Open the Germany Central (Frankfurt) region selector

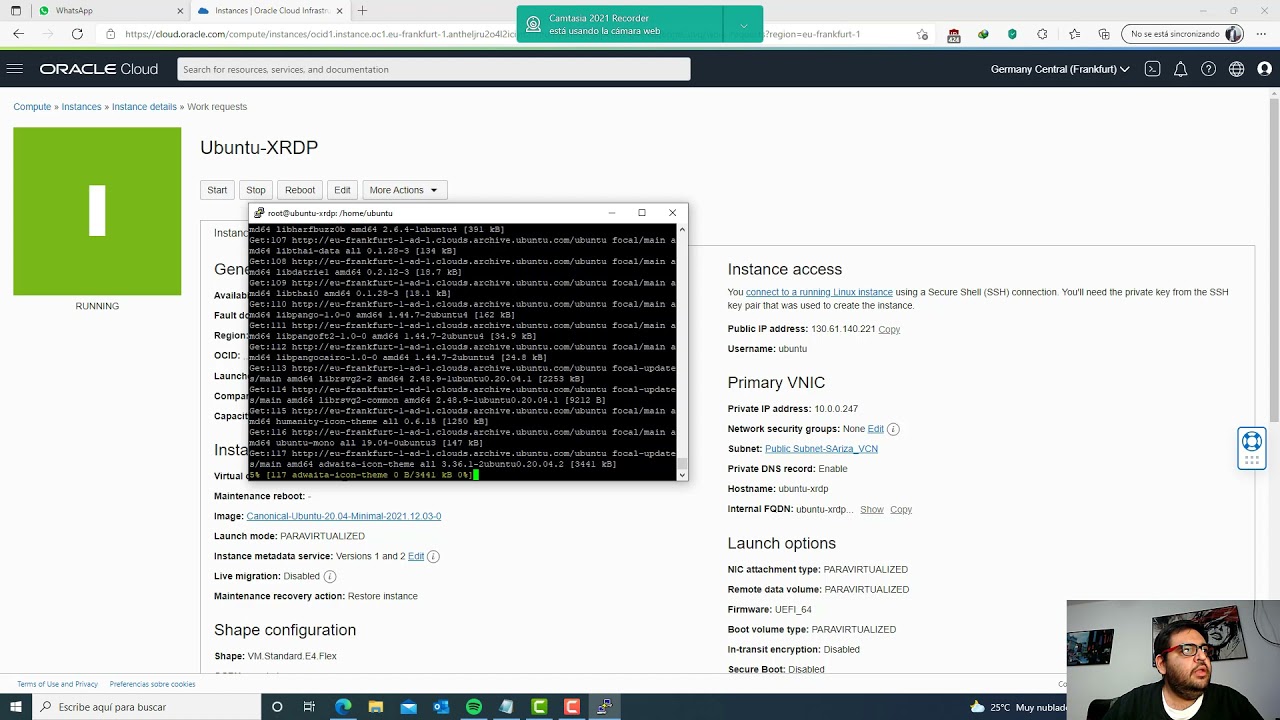[1060, 69]
